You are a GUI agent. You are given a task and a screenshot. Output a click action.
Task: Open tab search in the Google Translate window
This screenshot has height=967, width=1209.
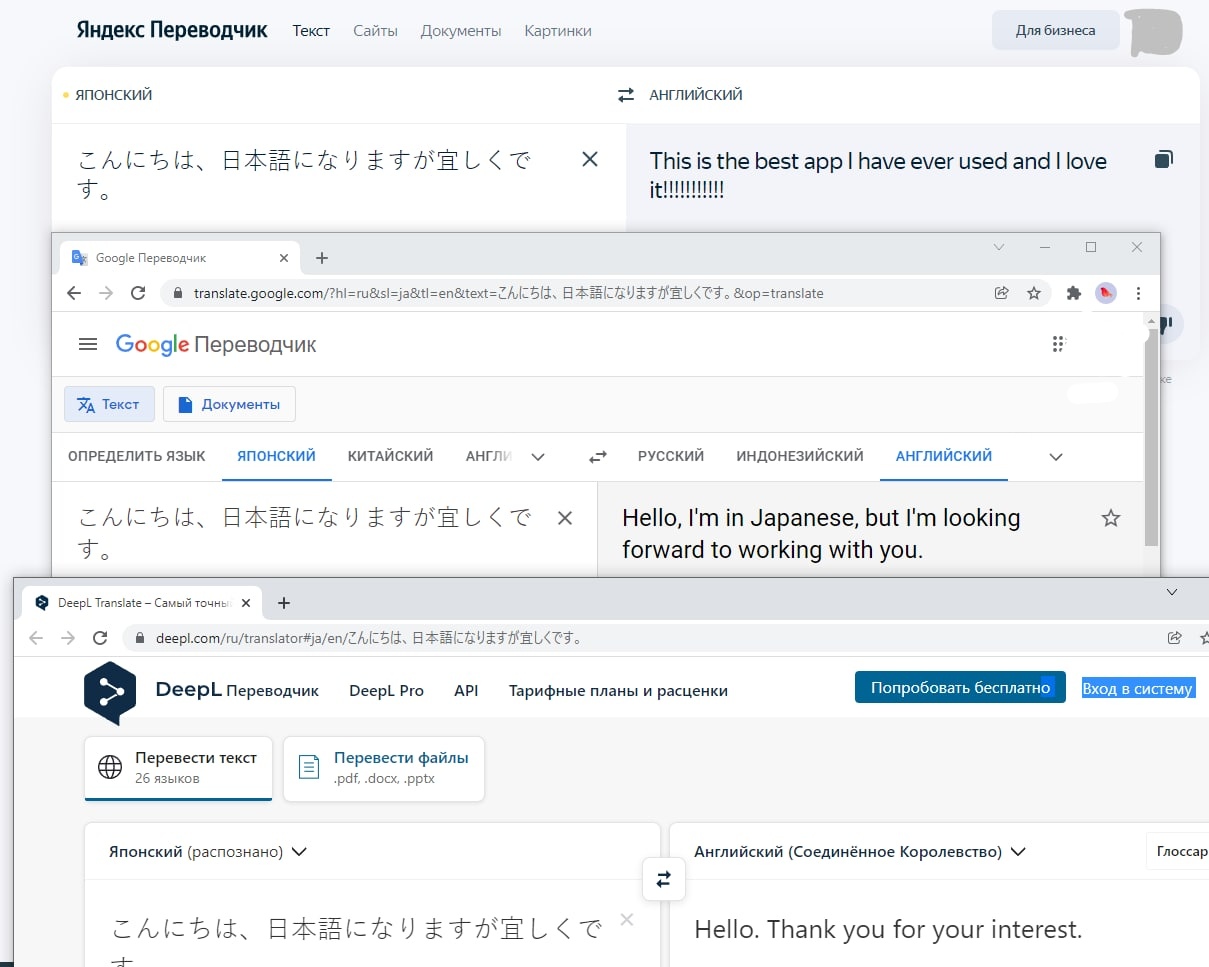coord(998,247)
